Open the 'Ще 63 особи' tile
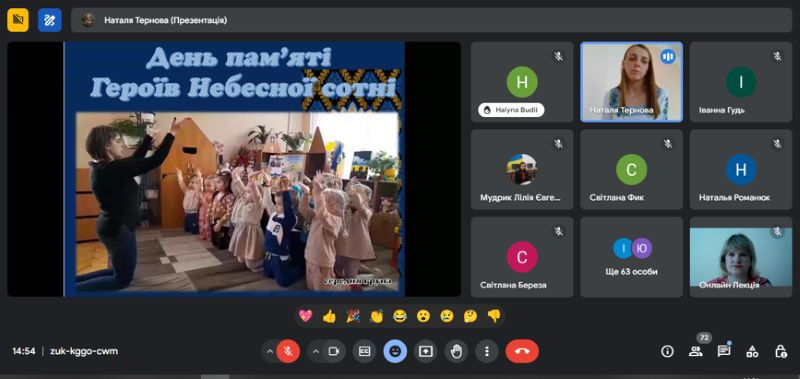Screen dimensions: 800x379 (632, 257)
